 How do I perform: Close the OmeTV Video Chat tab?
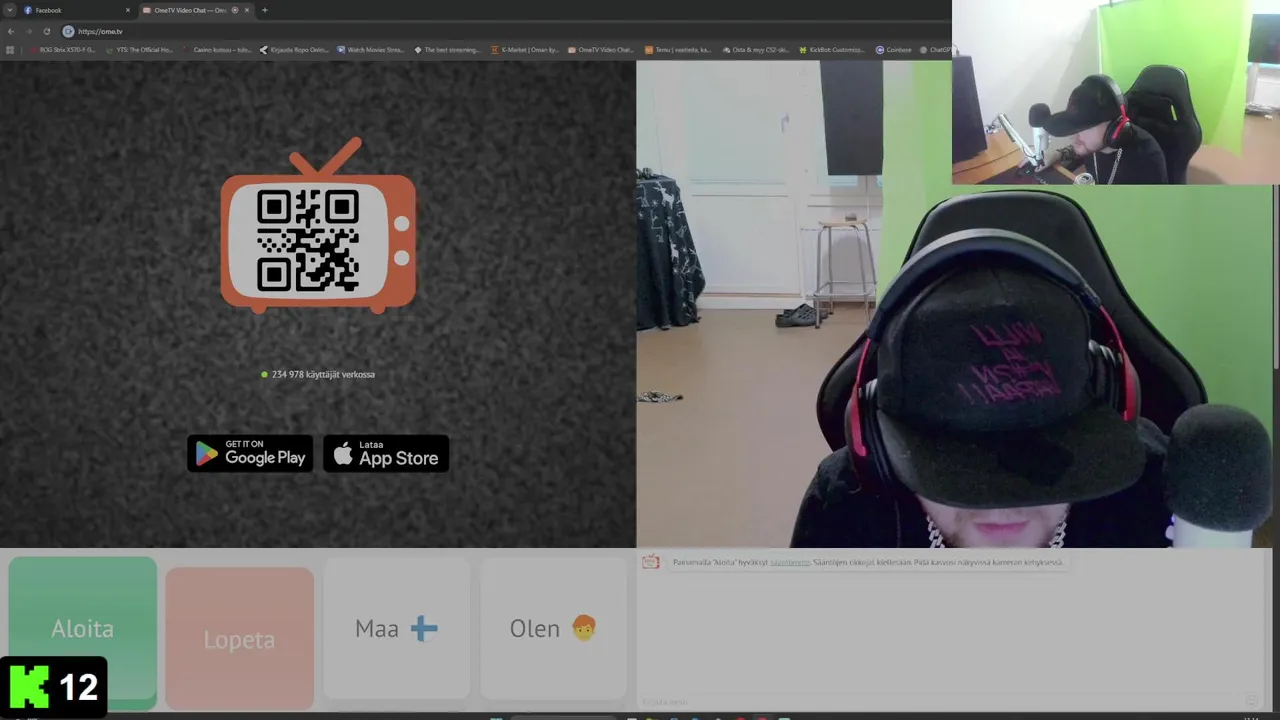[246, 10]
